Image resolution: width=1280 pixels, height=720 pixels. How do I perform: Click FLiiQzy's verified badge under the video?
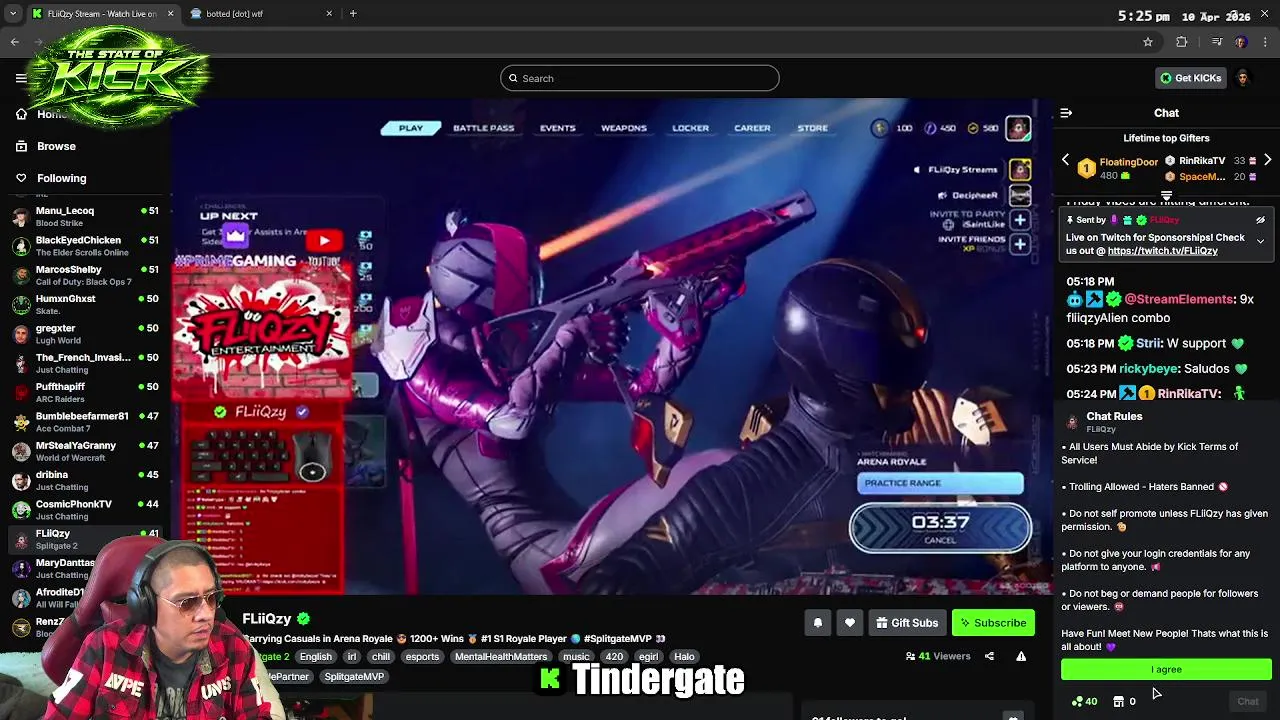[x=303, y=619]
